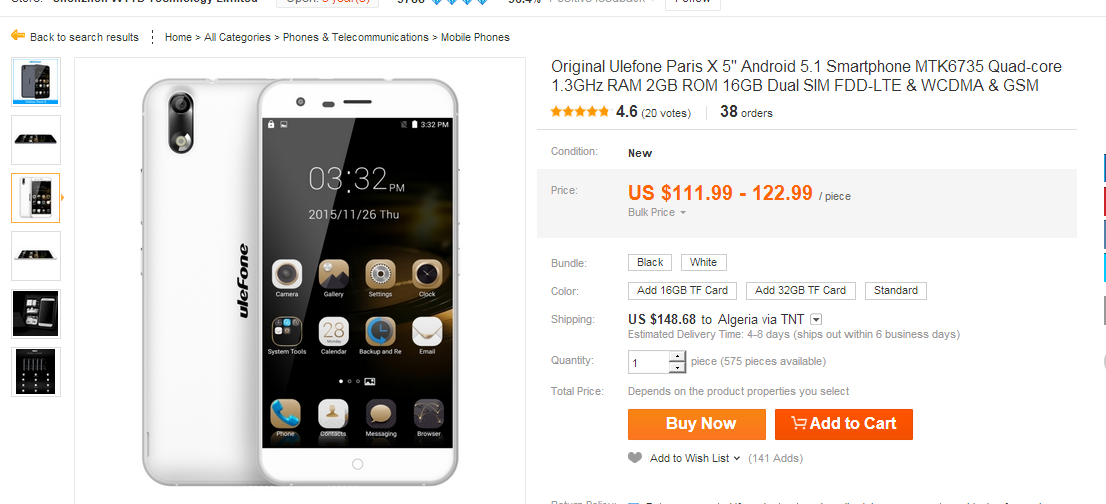Click the five-star rating icons

click(x=580, y=111)
